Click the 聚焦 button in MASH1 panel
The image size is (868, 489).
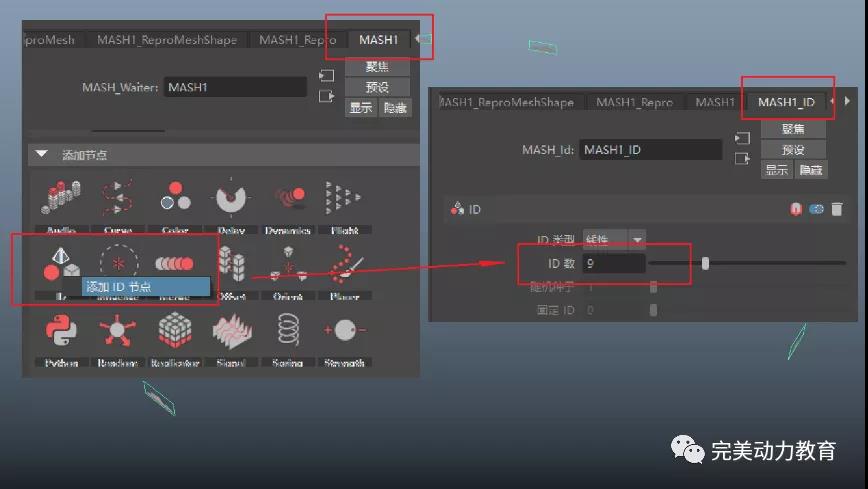(377, 67)
